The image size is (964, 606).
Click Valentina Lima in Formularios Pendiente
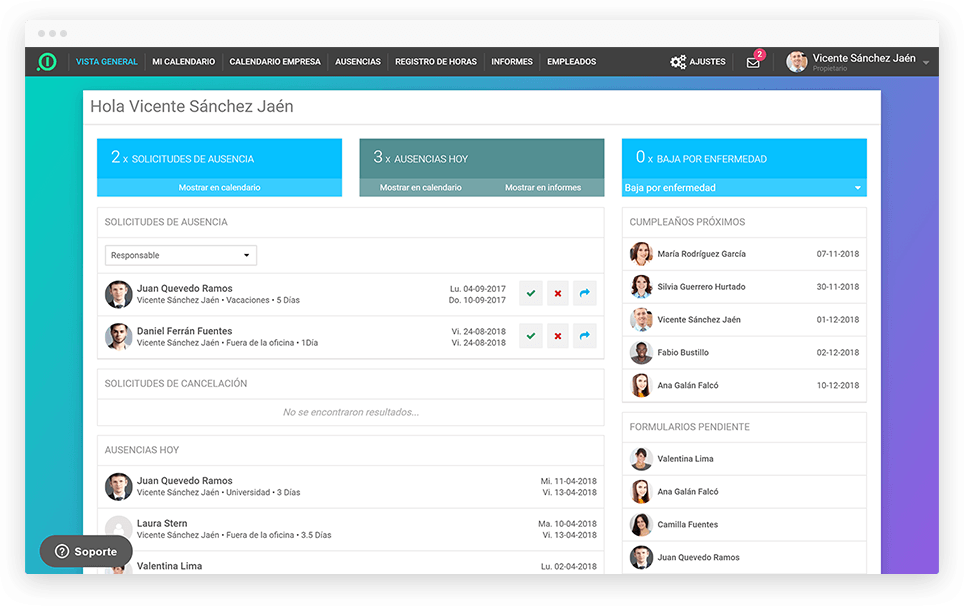coord(685,458)
